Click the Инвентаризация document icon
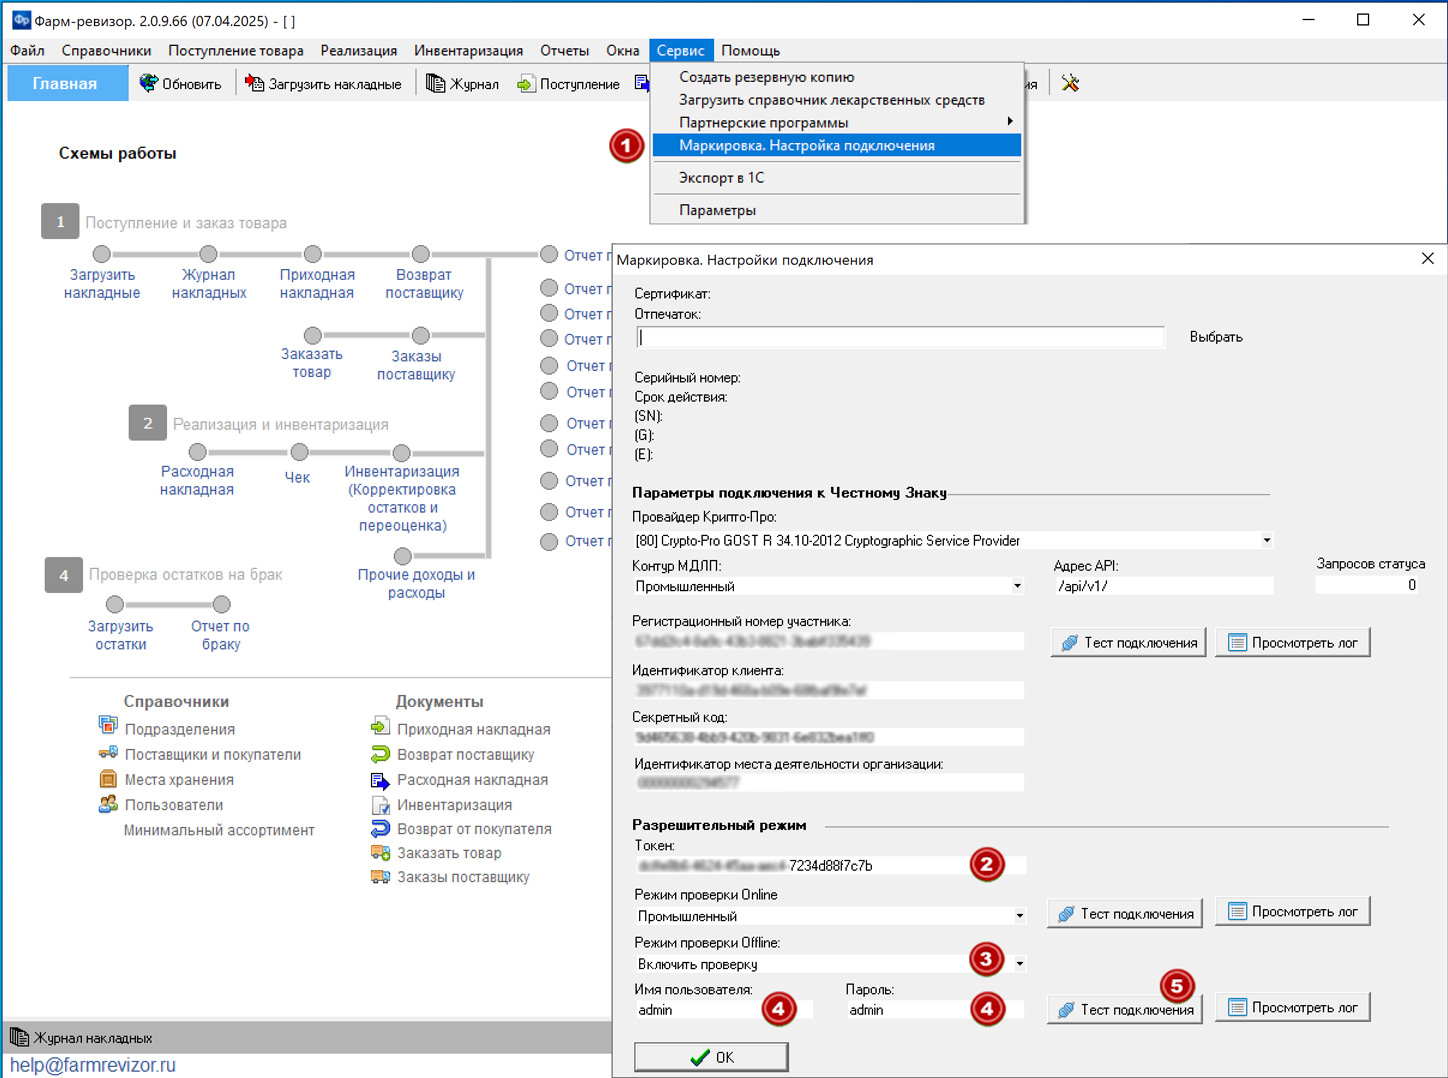Image resolution: width=1448 pixels, height=1078 pixels. (380, 805)
